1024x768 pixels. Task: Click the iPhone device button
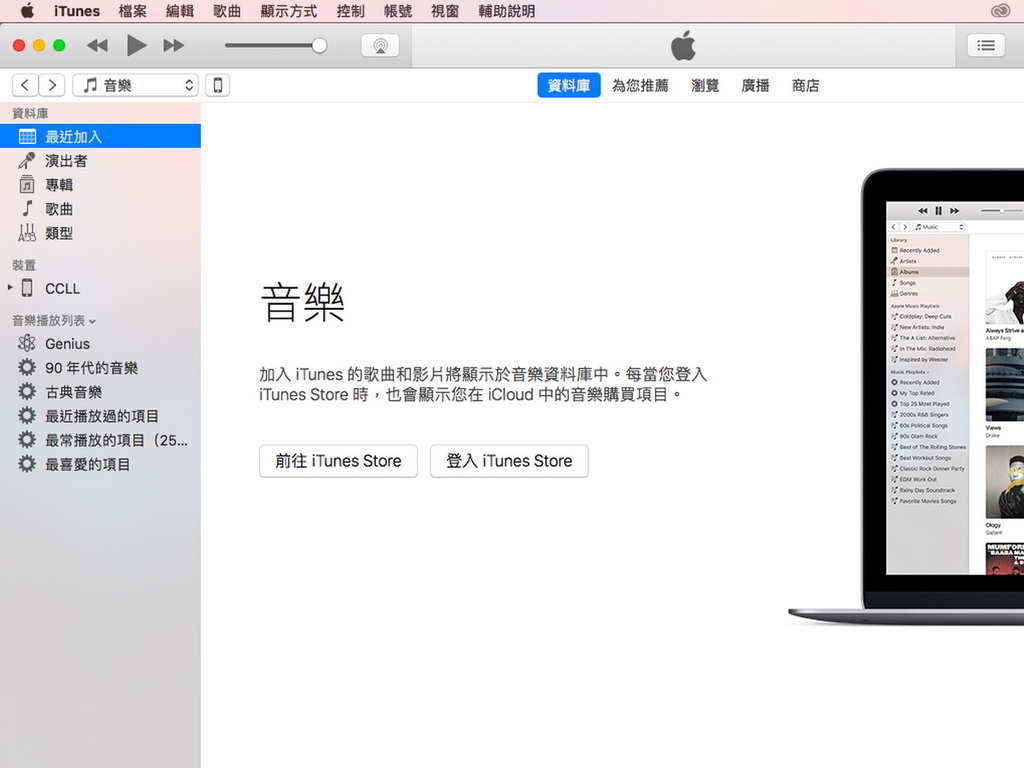(x=217, y=85)
